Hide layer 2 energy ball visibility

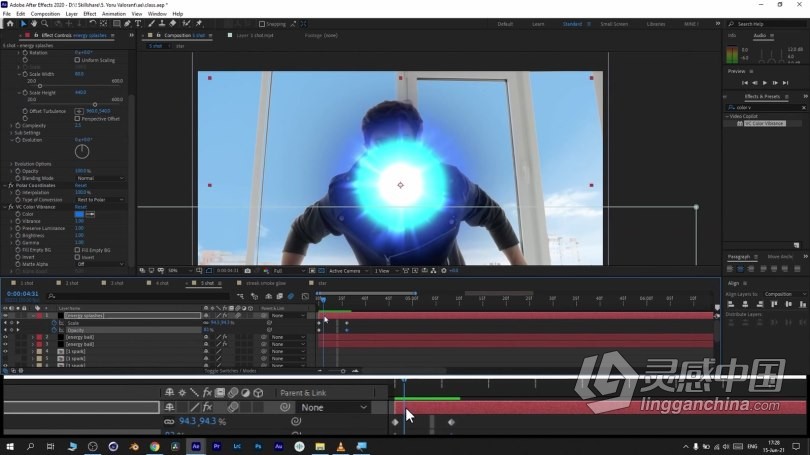[5, 337]
